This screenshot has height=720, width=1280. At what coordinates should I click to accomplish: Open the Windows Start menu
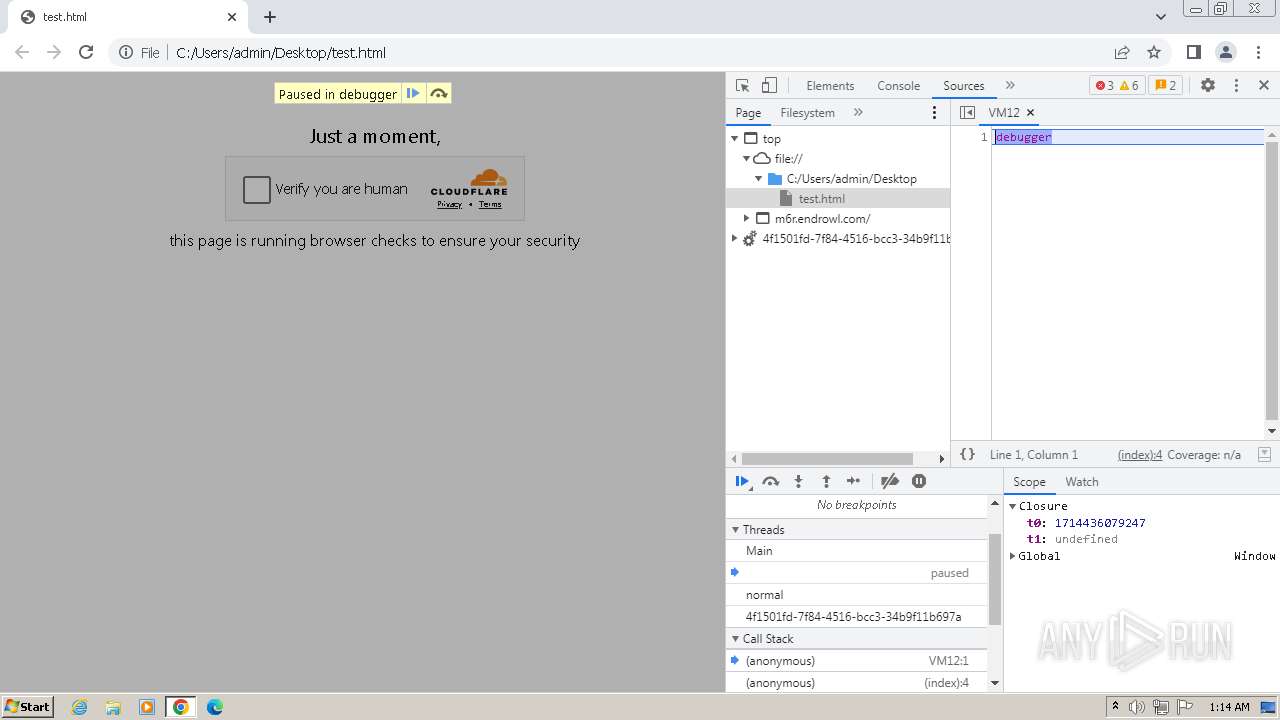[28, 707]
